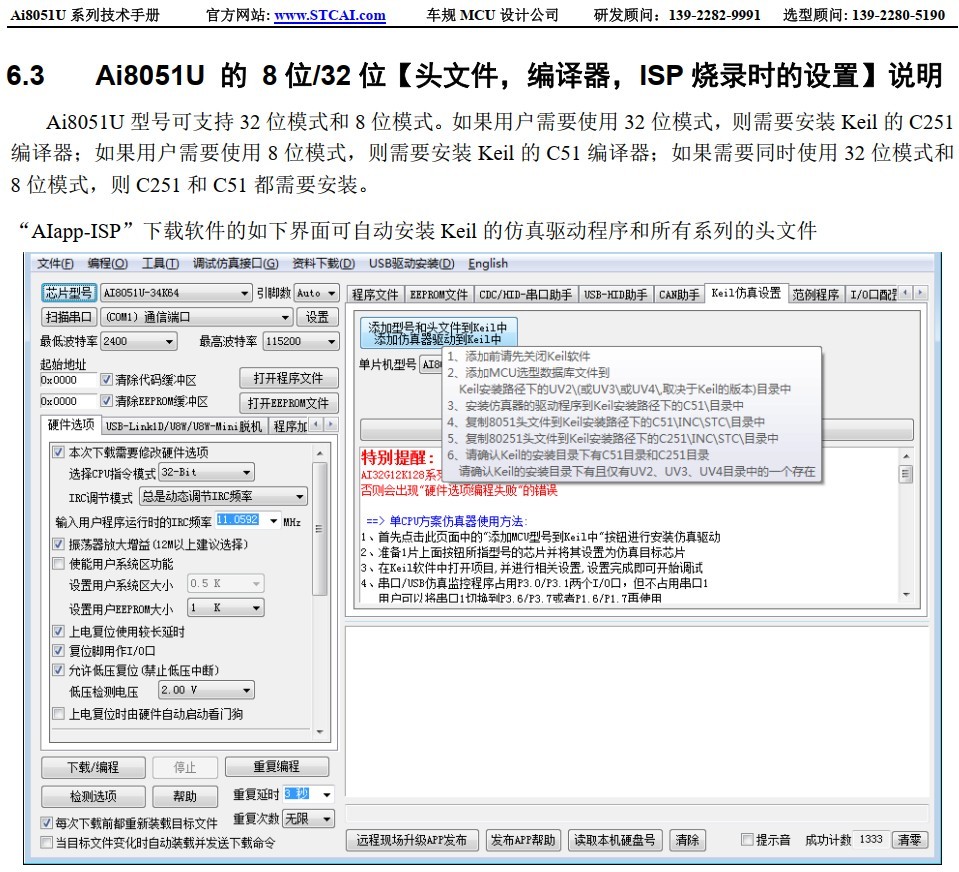Toggle 允许低压复位(禁止低压中断) checkbox
959x872 pixels.
[x=58, y=670]
